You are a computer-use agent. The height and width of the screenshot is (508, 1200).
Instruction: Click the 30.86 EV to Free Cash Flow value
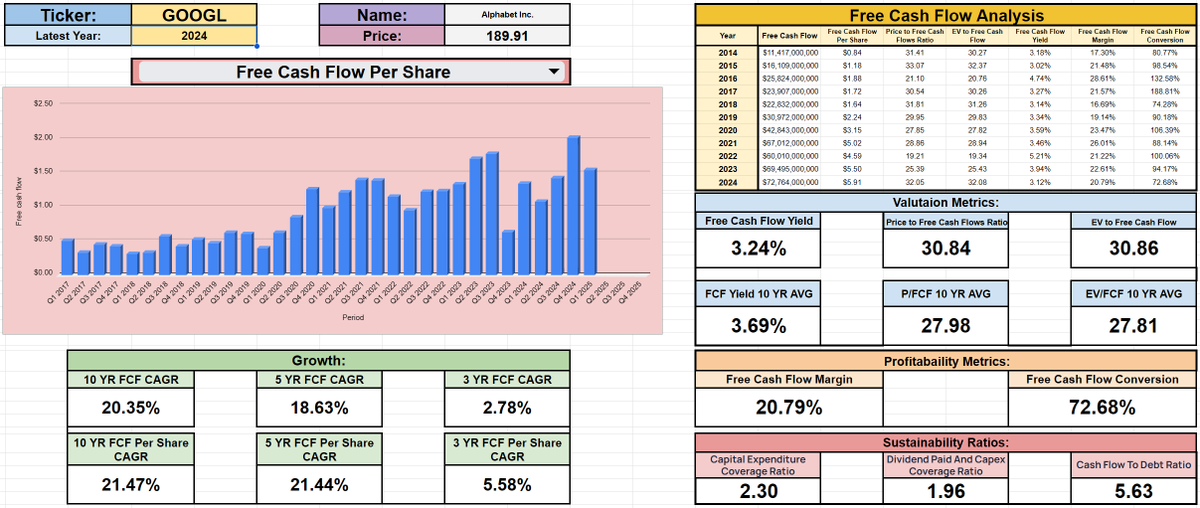pos(1133,248)
